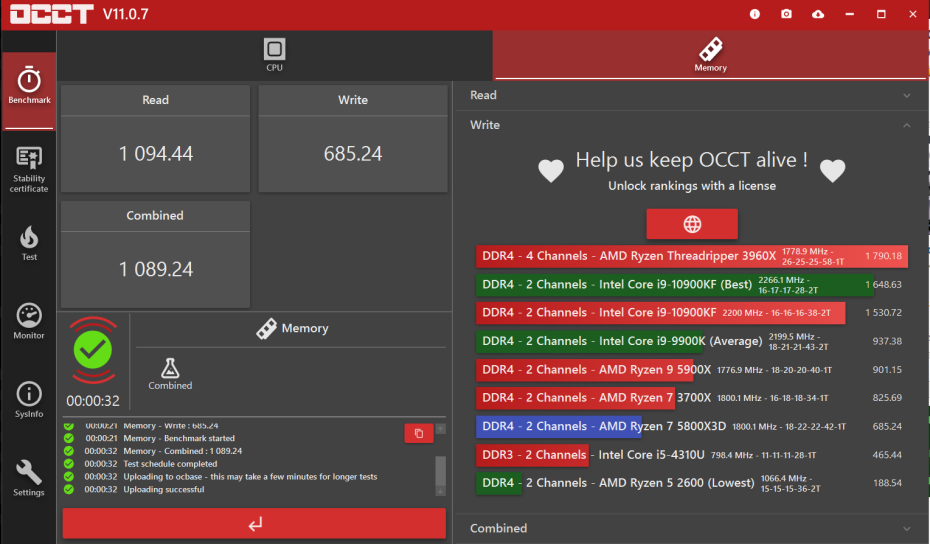Click the log scrollbar thumb

point(440,471)
